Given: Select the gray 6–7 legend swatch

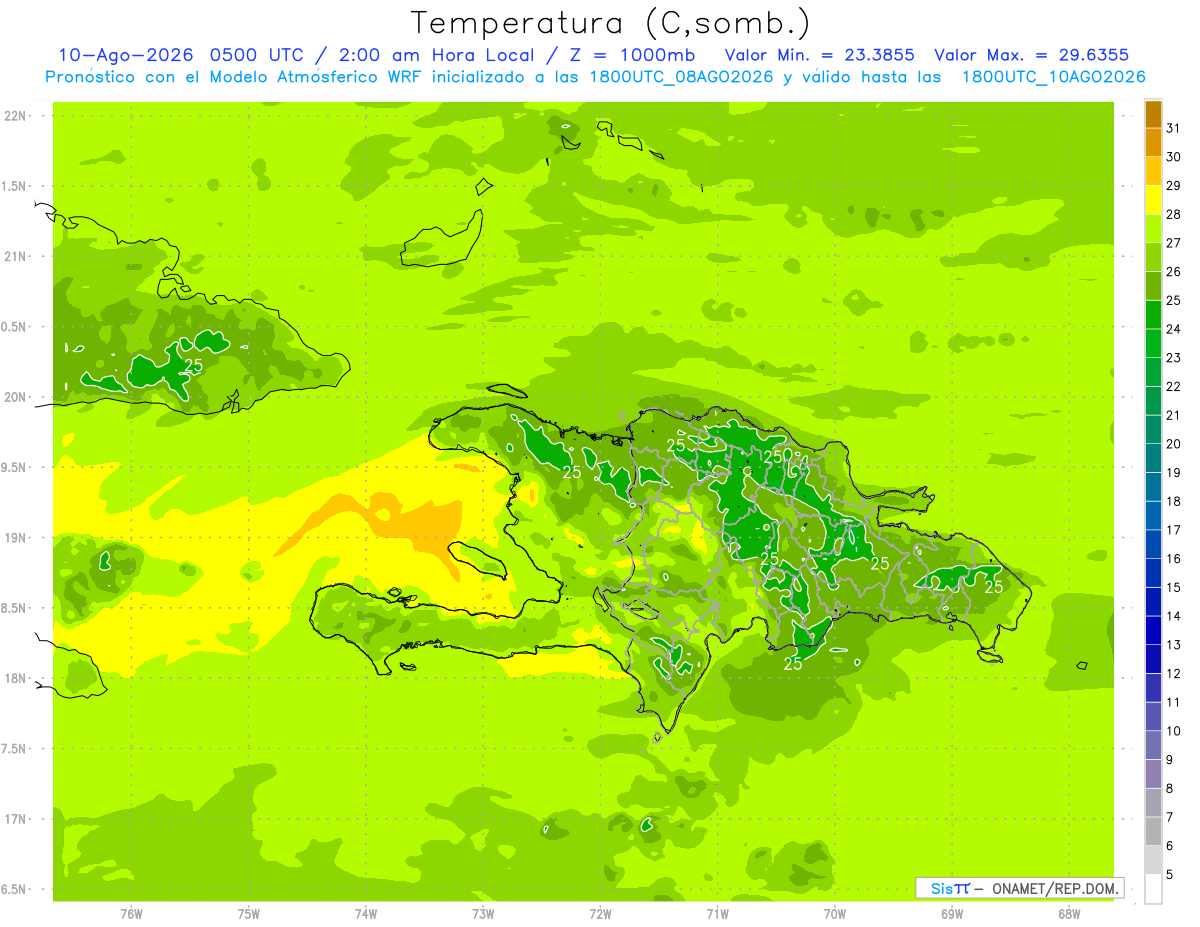Looking at the screenshot, I should [x=1153, y=832].
